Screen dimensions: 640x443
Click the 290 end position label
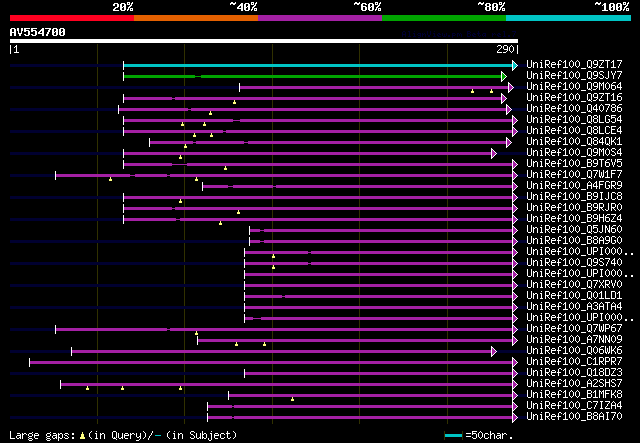click(x=505, y=49)
